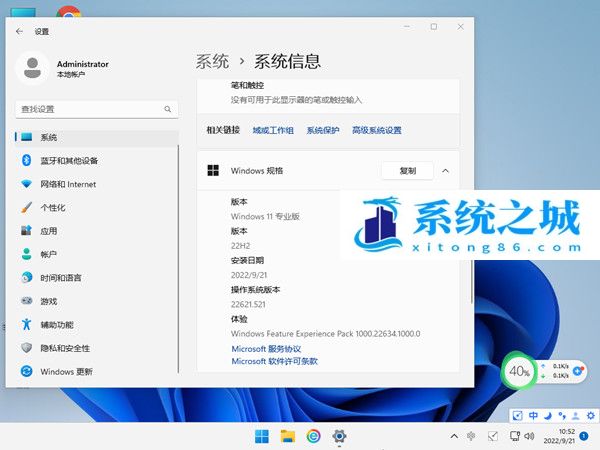This screenshot has height=450, width=600.
Task: Click the Windows Feature Experience Pack text
Action: [326, 334]
